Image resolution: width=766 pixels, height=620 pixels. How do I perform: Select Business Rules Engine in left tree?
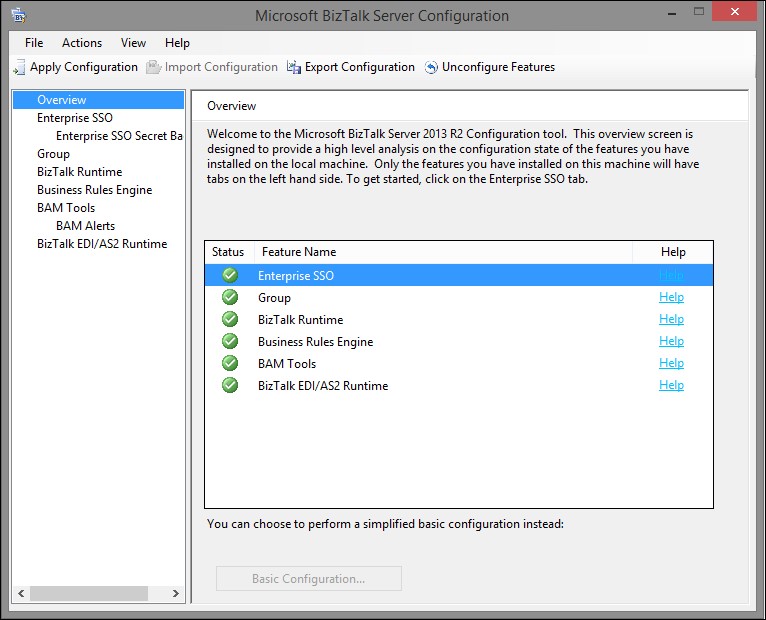pyautogui.click(x=94, y=190)
